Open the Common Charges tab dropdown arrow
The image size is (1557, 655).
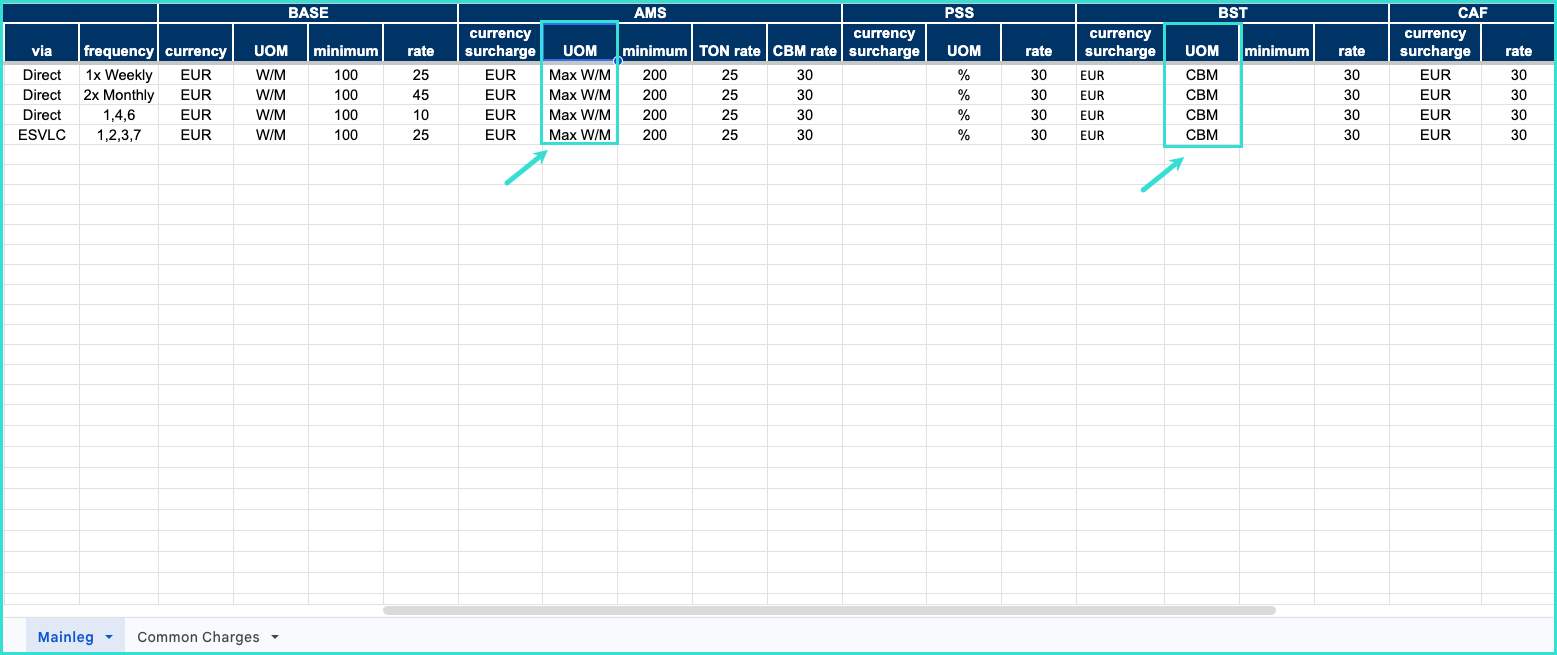click(x=275, y=637)
